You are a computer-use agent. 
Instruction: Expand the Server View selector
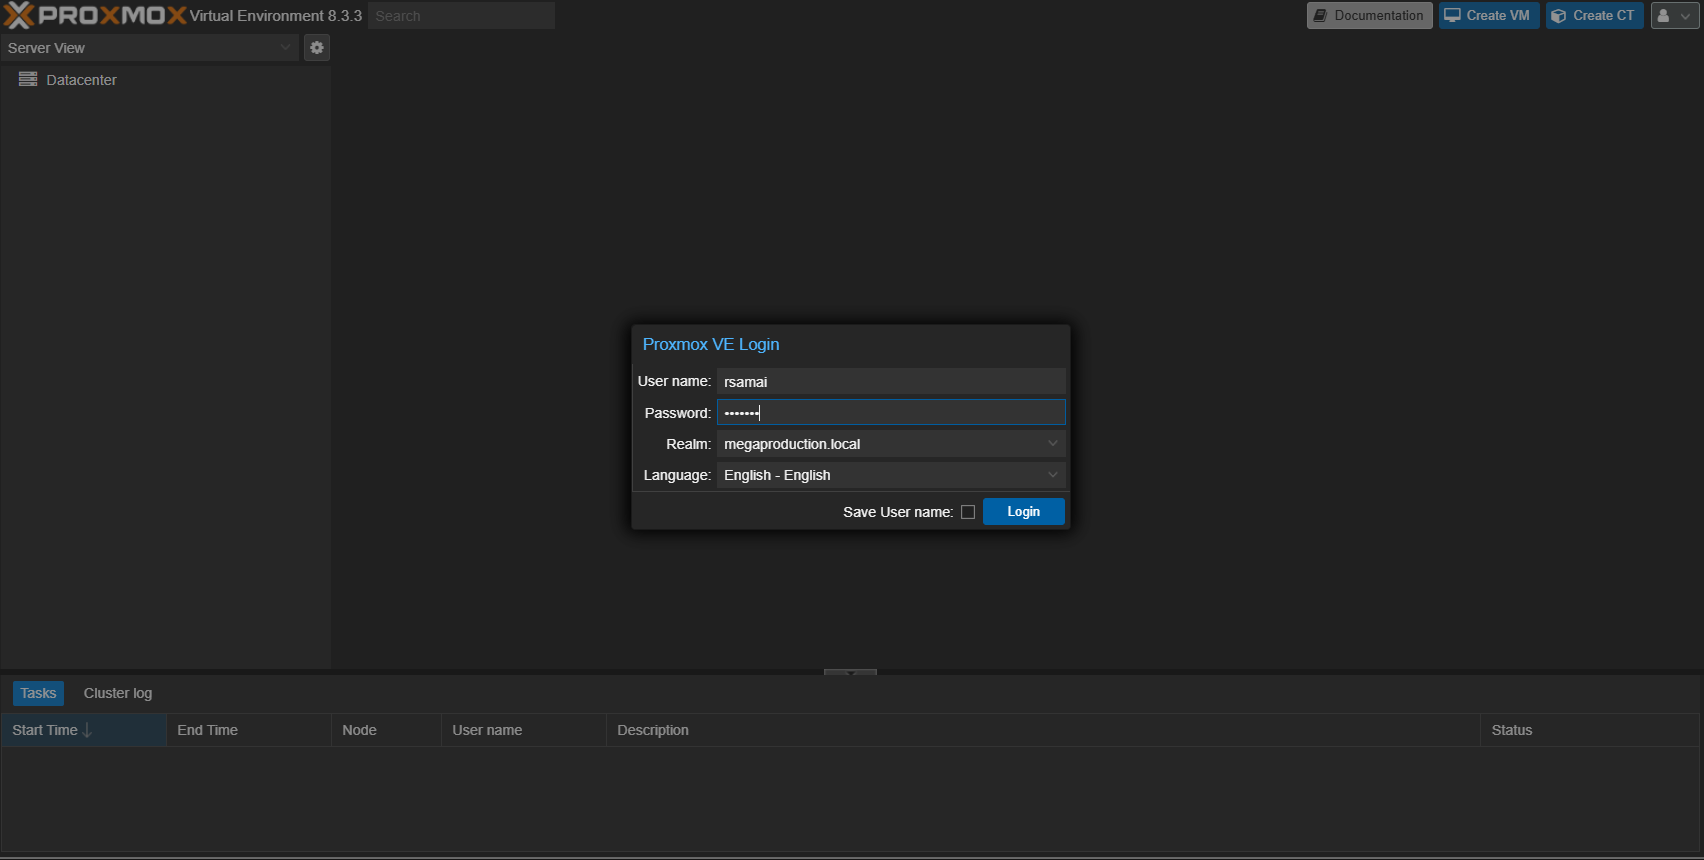[x=285, y=48]
